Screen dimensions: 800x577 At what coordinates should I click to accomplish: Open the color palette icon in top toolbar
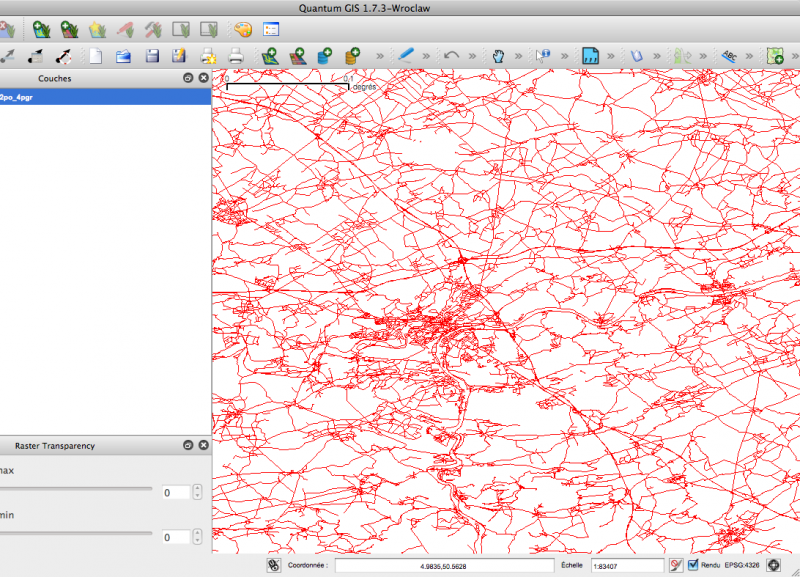(240, 29)
